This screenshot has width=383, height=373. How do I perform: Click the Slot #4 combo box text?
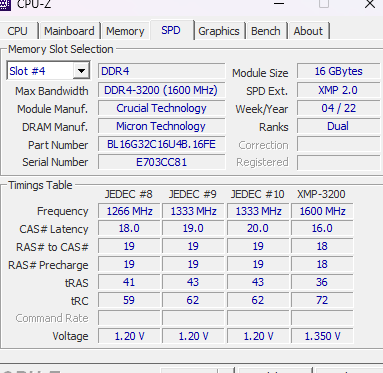[x=27, y=71]
